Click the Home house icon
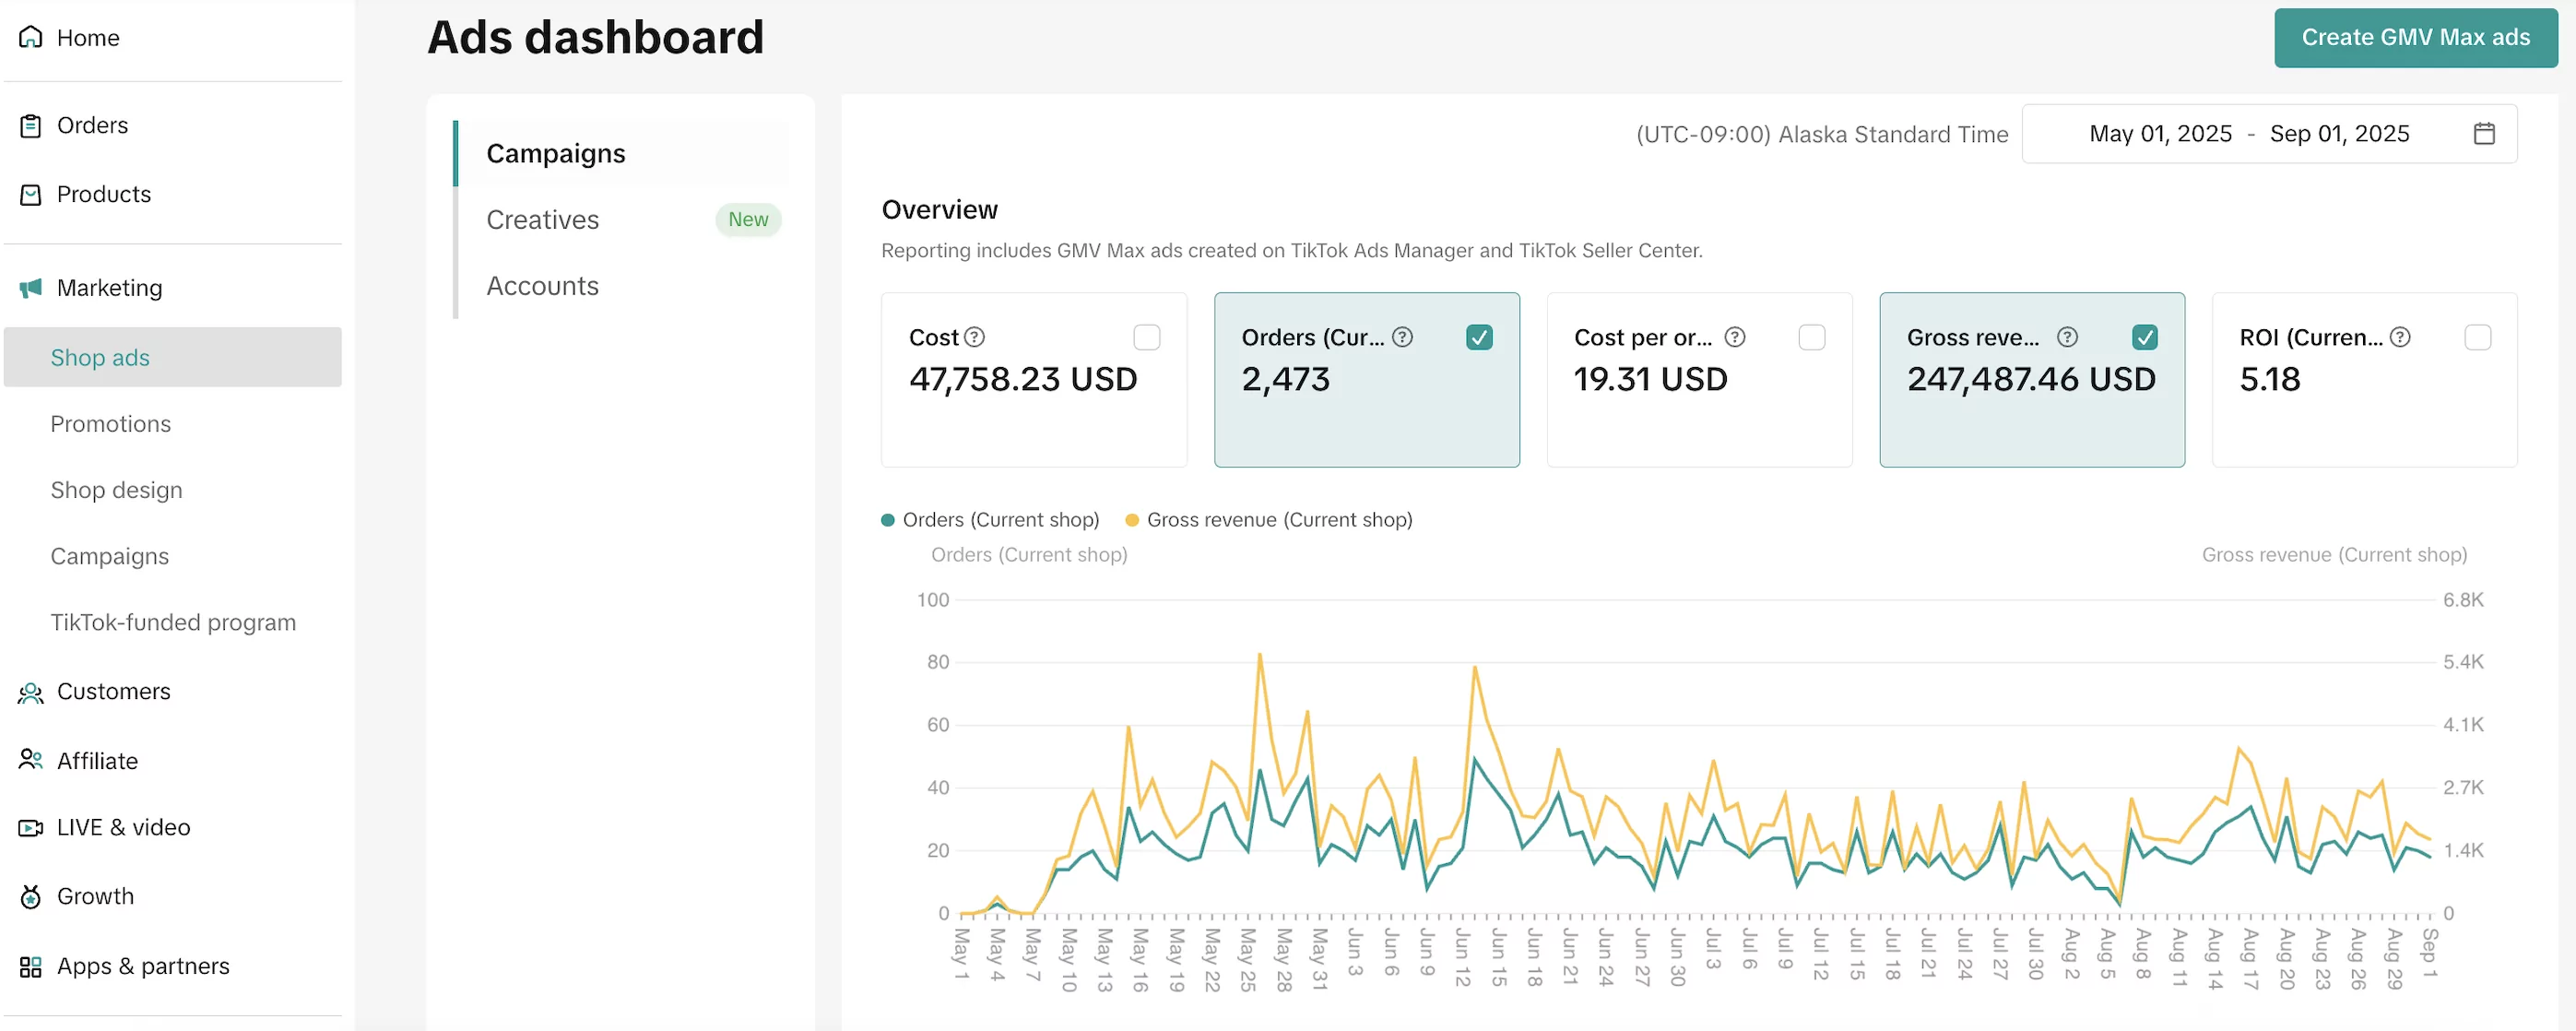Image resolution: width=2576 pixels, height=1031 pixels. coord(31,38)
